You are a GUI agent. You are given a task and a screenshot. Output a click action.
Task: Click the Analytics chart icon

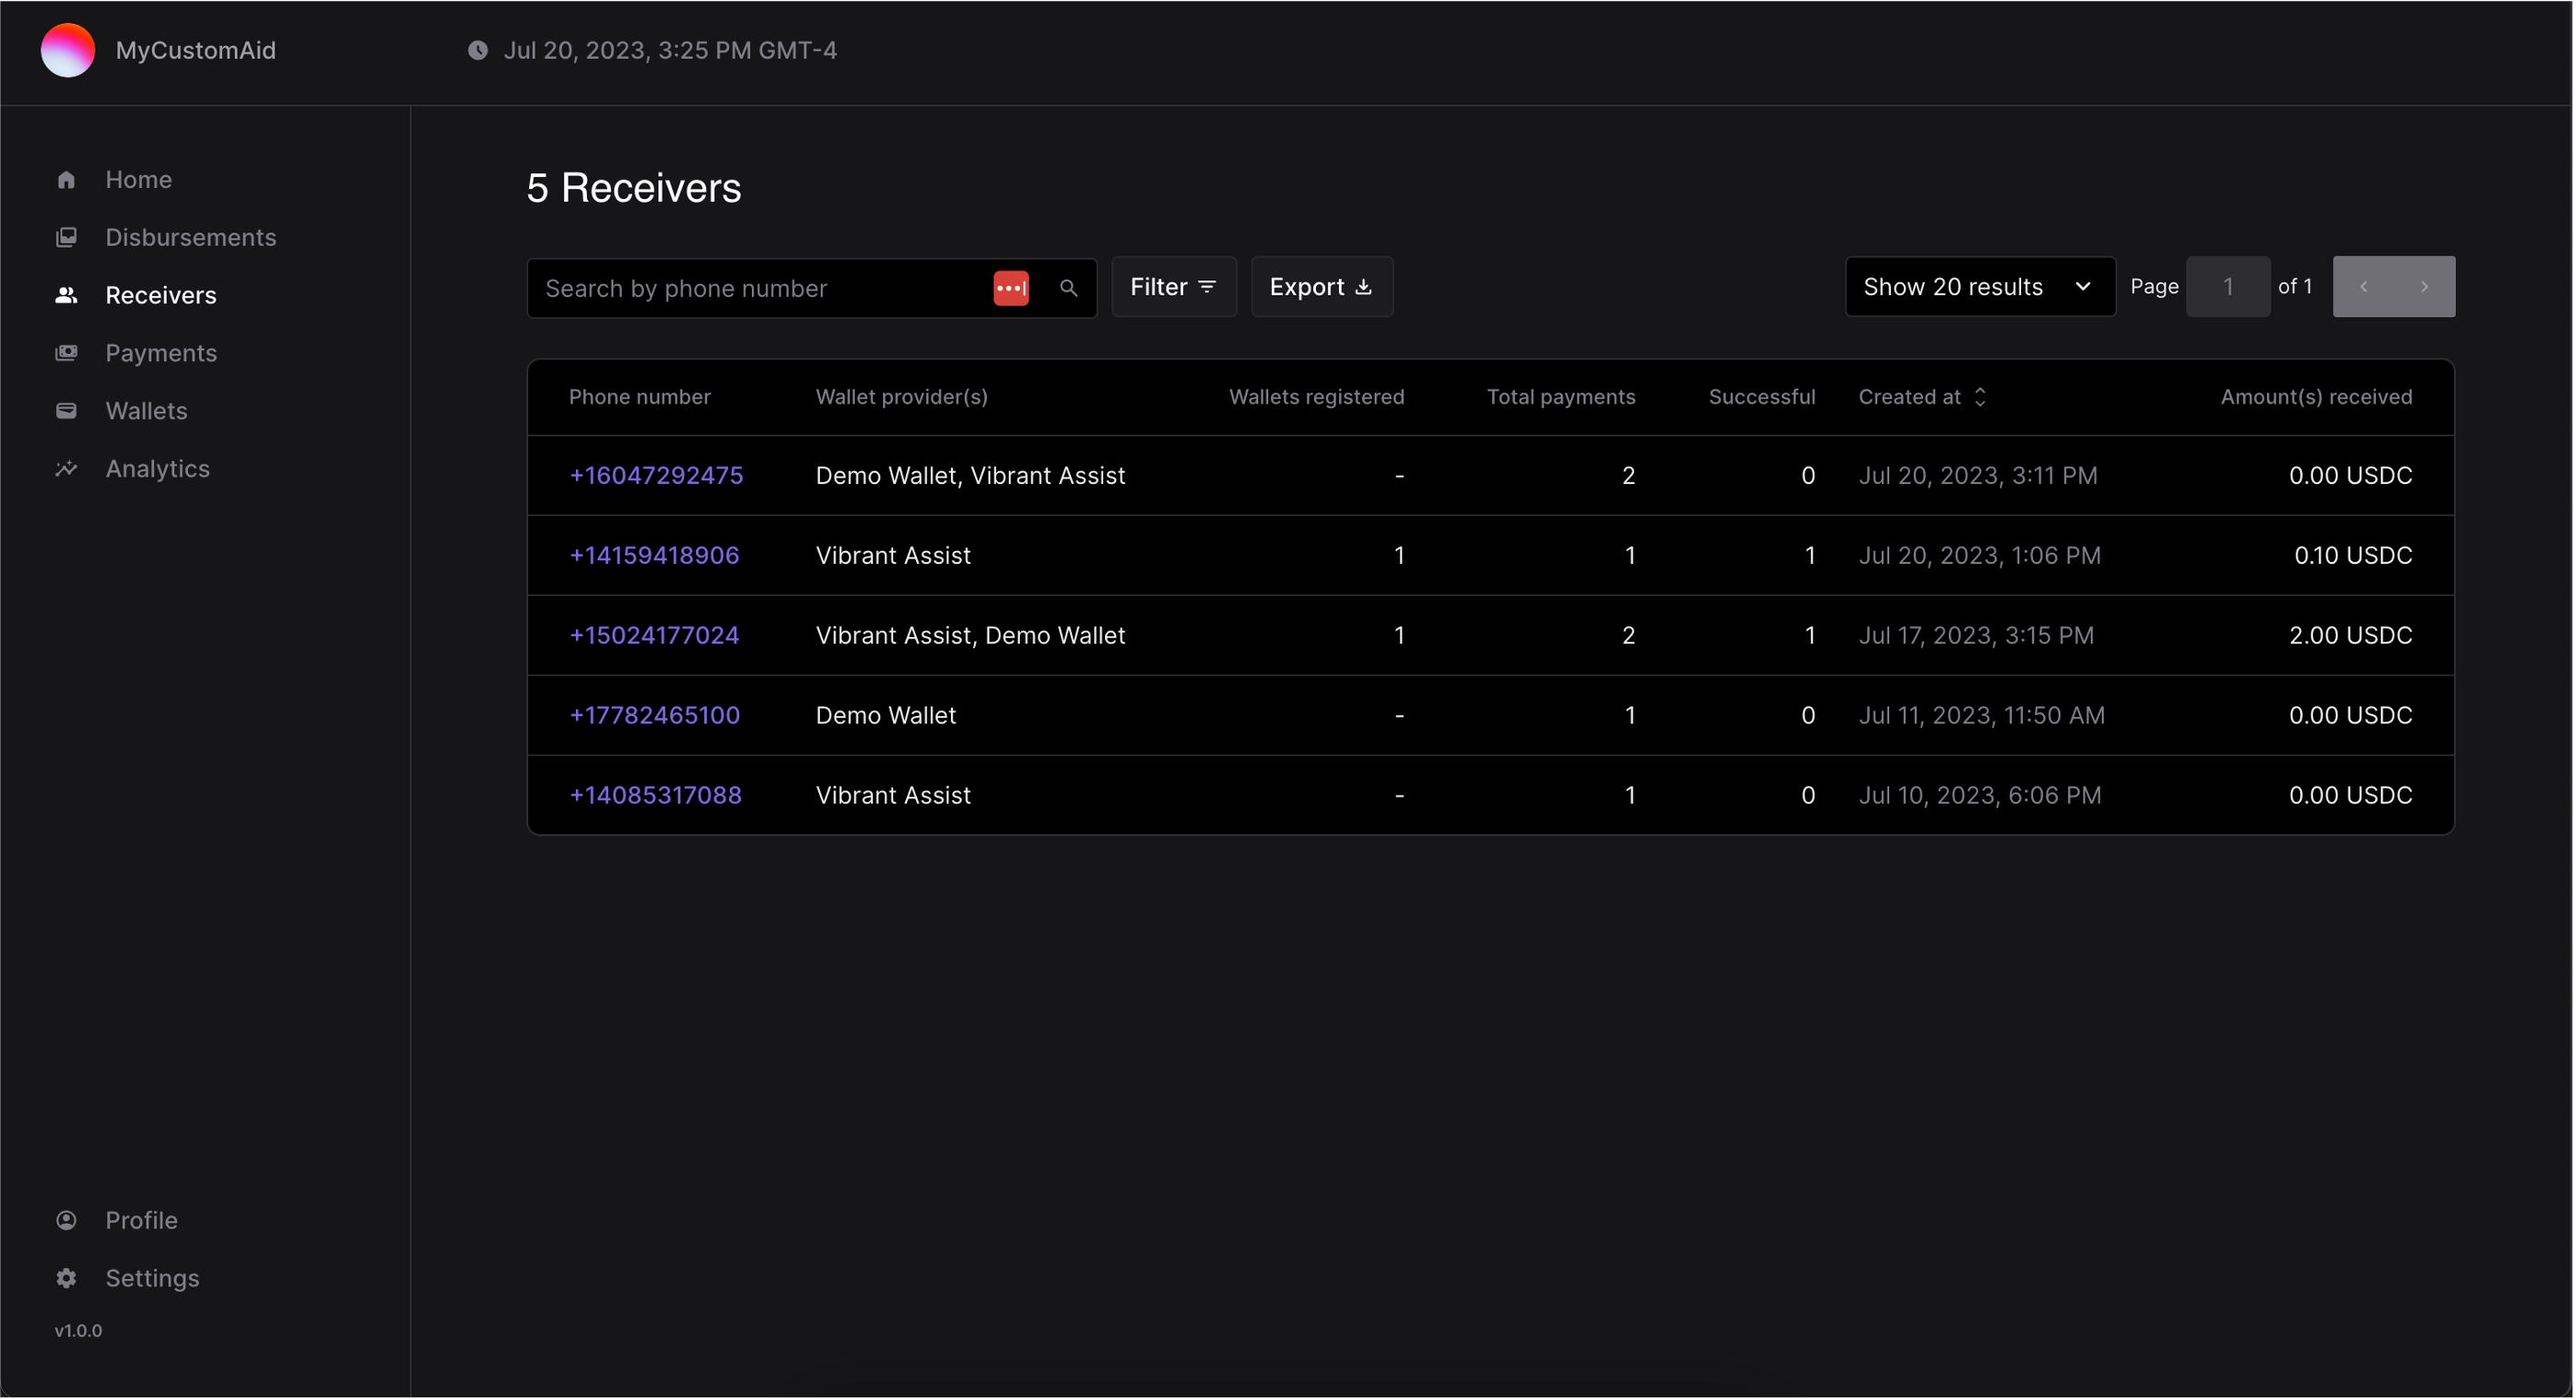(x=66, y=469)
